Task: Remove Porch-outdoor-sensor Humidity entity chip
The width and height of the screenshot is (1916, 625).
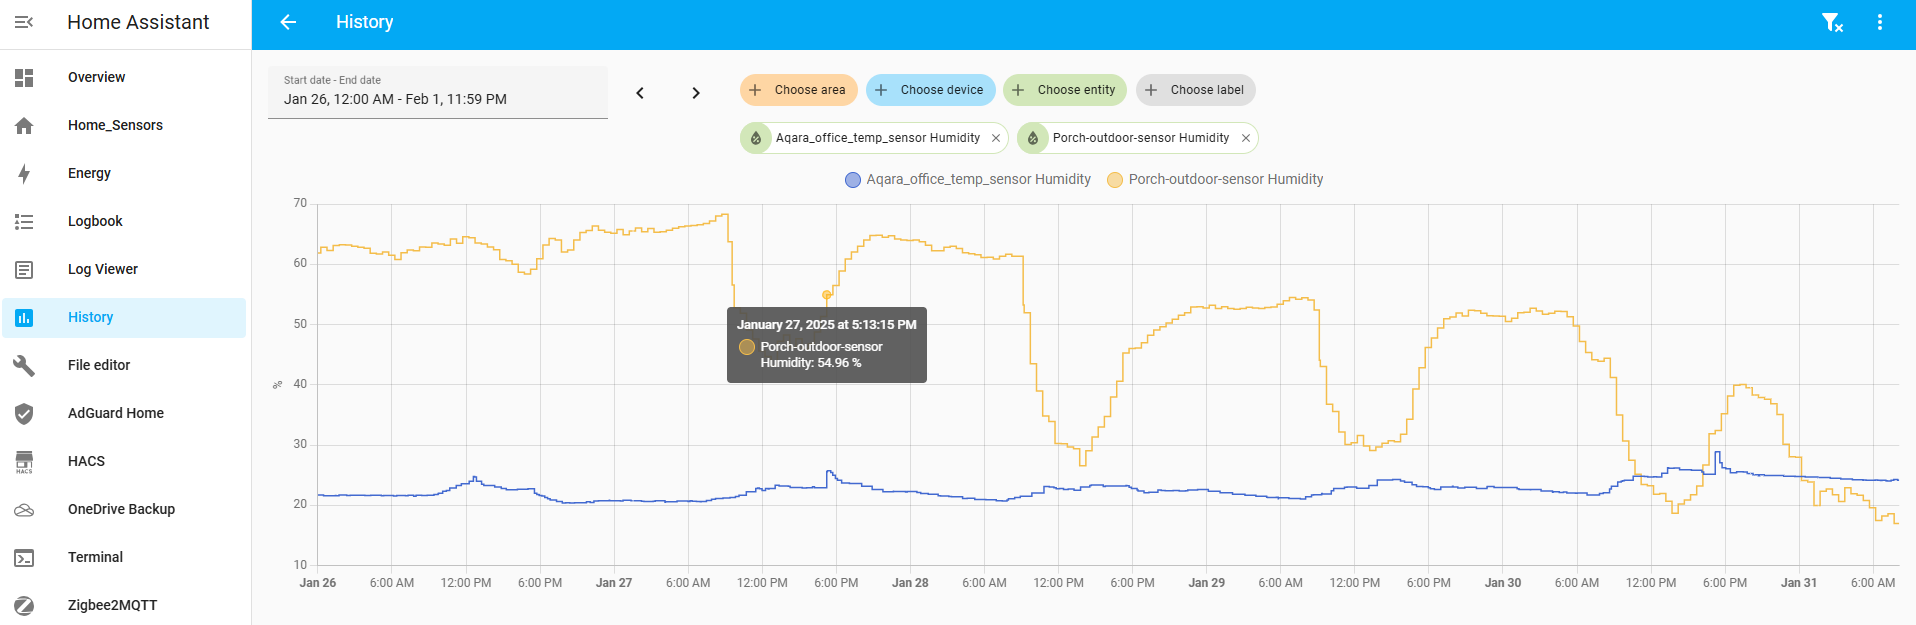Action: pos(1245,138)
